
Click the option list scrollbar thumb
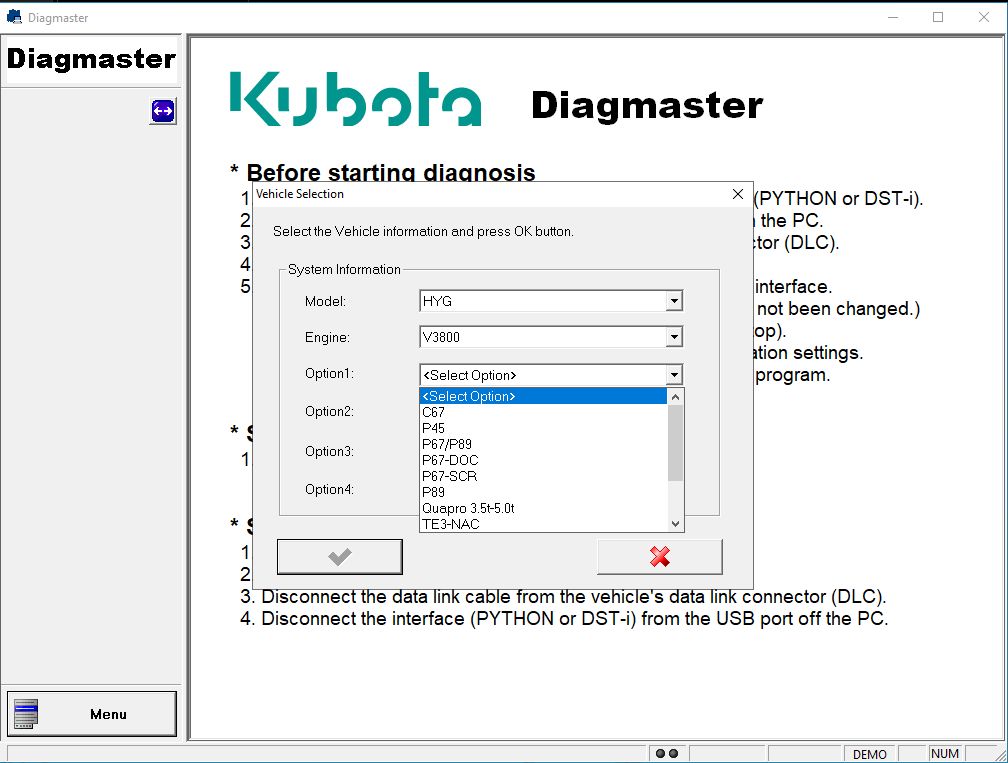tap(675, 443)
